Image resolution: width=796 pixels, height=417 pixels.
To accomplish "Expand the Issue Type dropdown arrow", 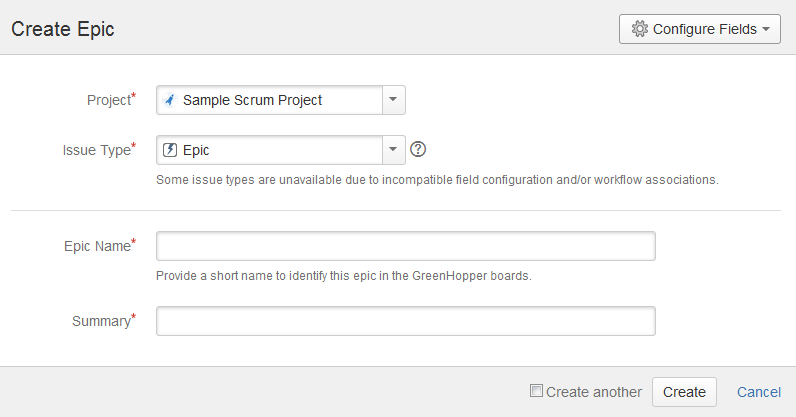I will click(393, 150).
